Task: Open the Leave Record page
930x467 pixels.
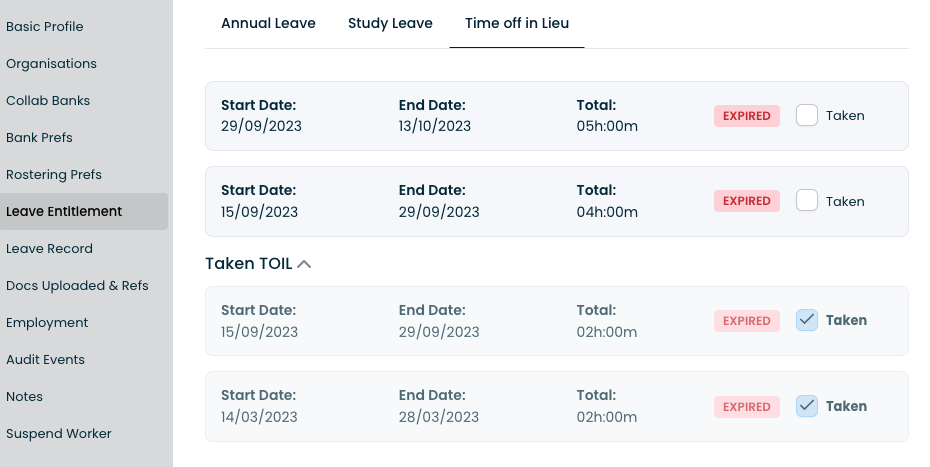Action: (x=49, y=249)
